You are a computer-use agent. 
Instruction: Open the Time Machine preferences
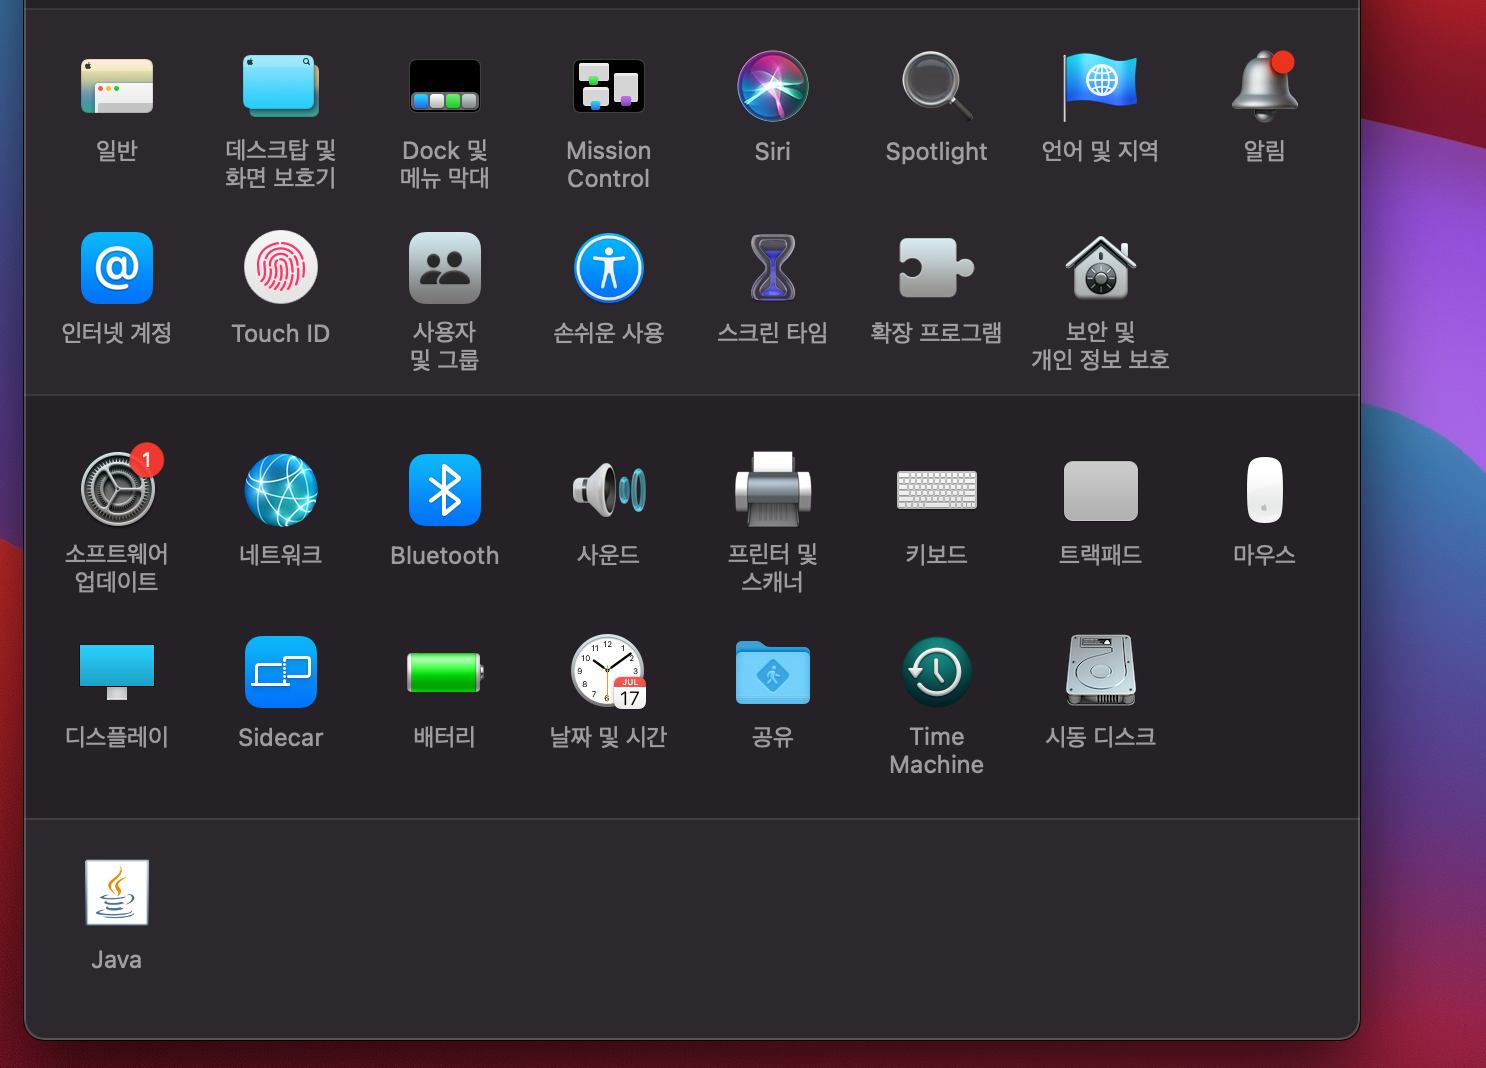click(937, 672)
